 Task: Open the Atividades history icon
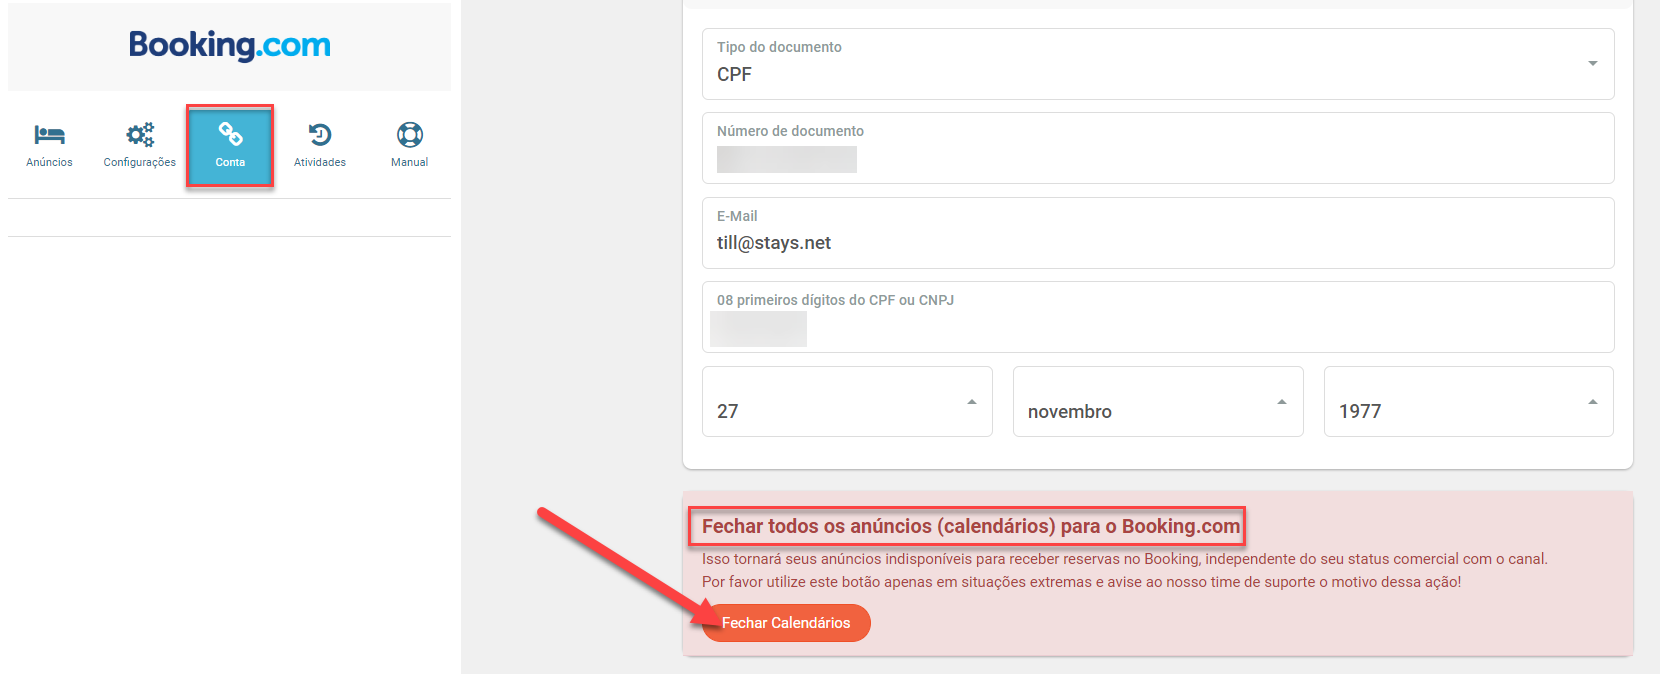click(x=320, y=135)
